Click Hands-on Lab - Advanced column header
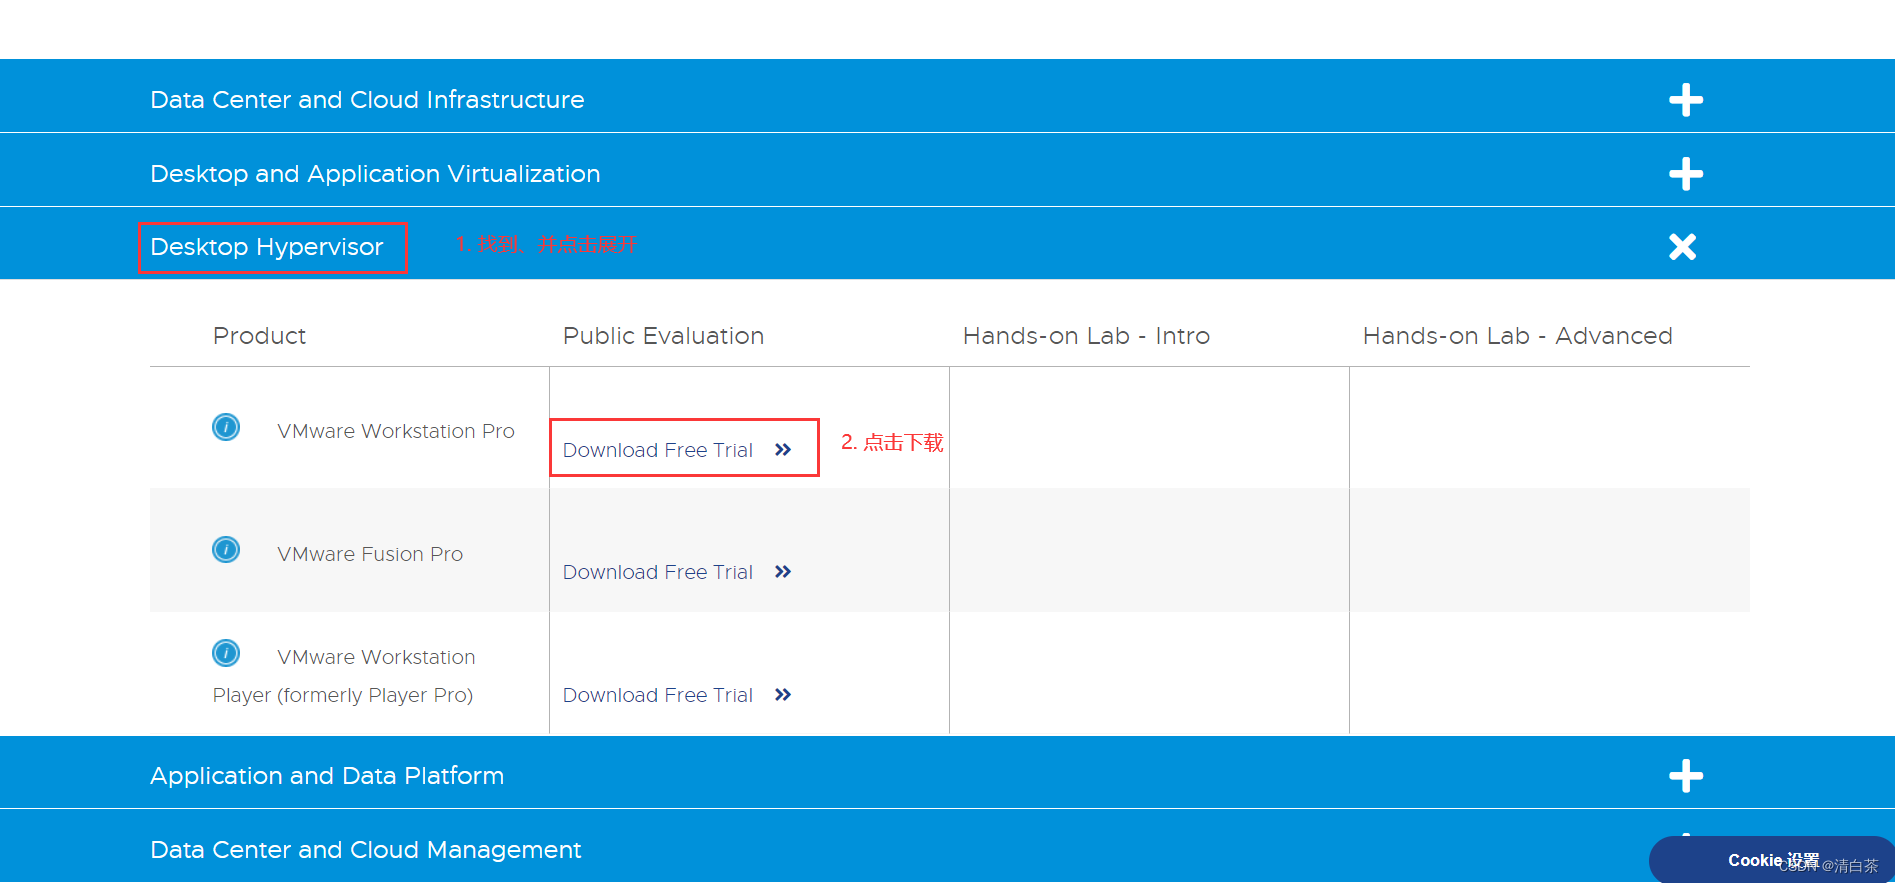 point(1517,336)
